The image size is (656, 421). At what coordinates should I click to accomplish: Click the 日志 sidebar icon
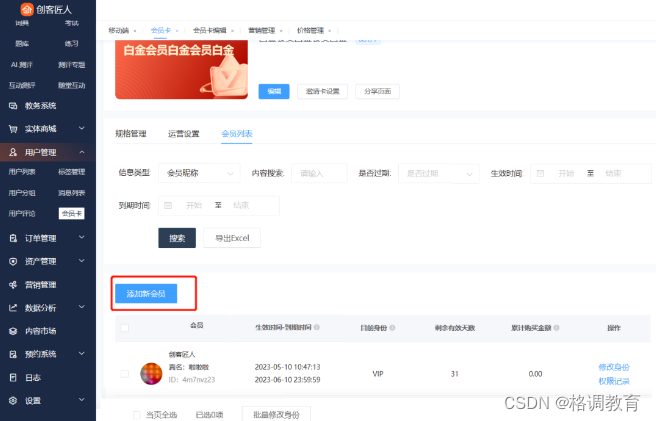(13, 377)
